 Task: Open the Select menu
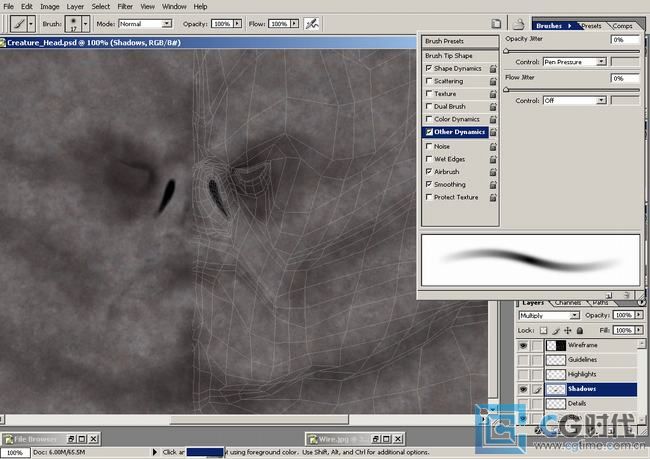coord(101,7)
